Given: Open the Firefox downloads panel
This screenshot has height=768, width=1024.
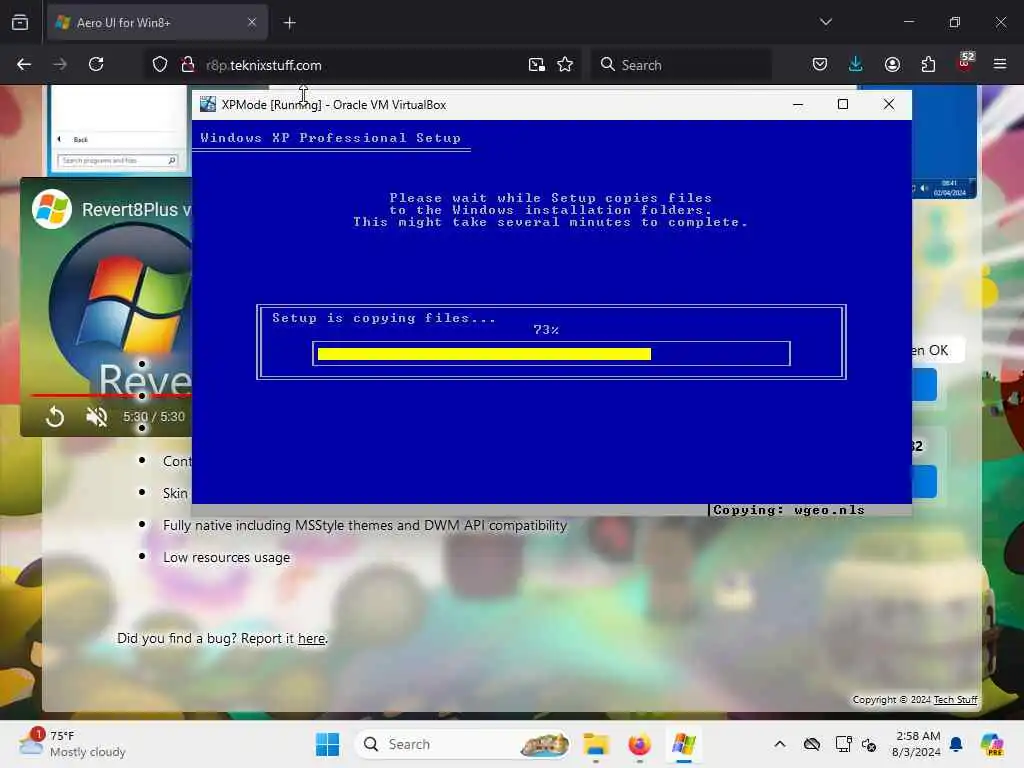Looking at the screenshot, I should click(856, 64).
